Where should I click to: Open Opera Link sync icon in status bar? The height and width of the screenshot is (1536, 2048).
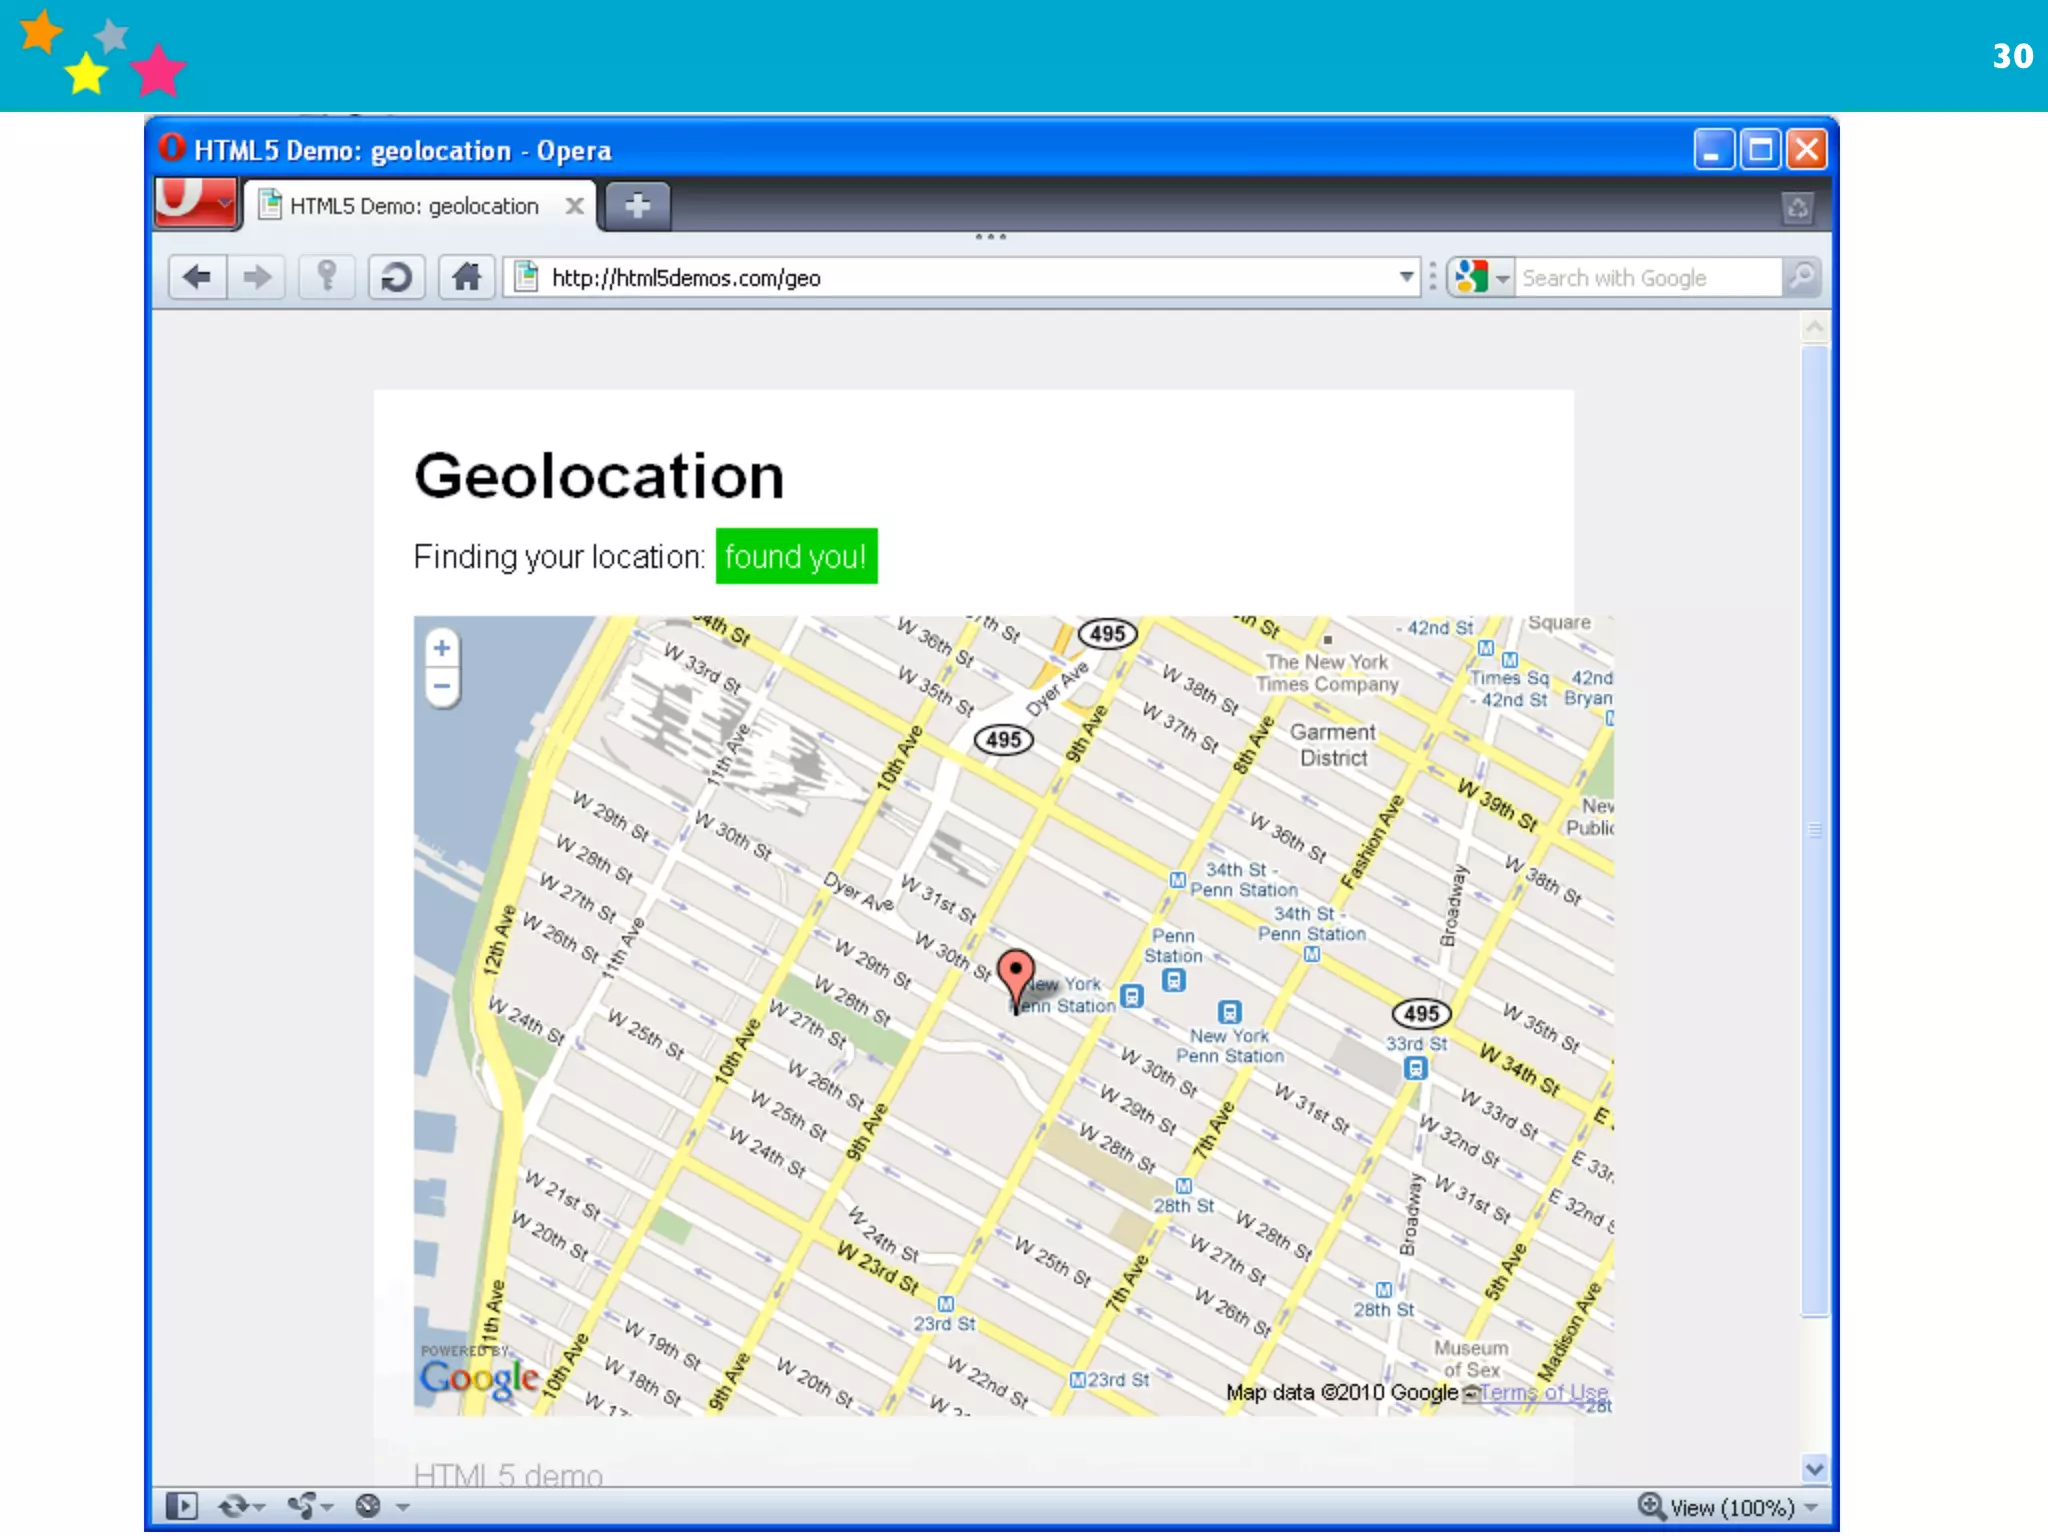pos(233,1506)
